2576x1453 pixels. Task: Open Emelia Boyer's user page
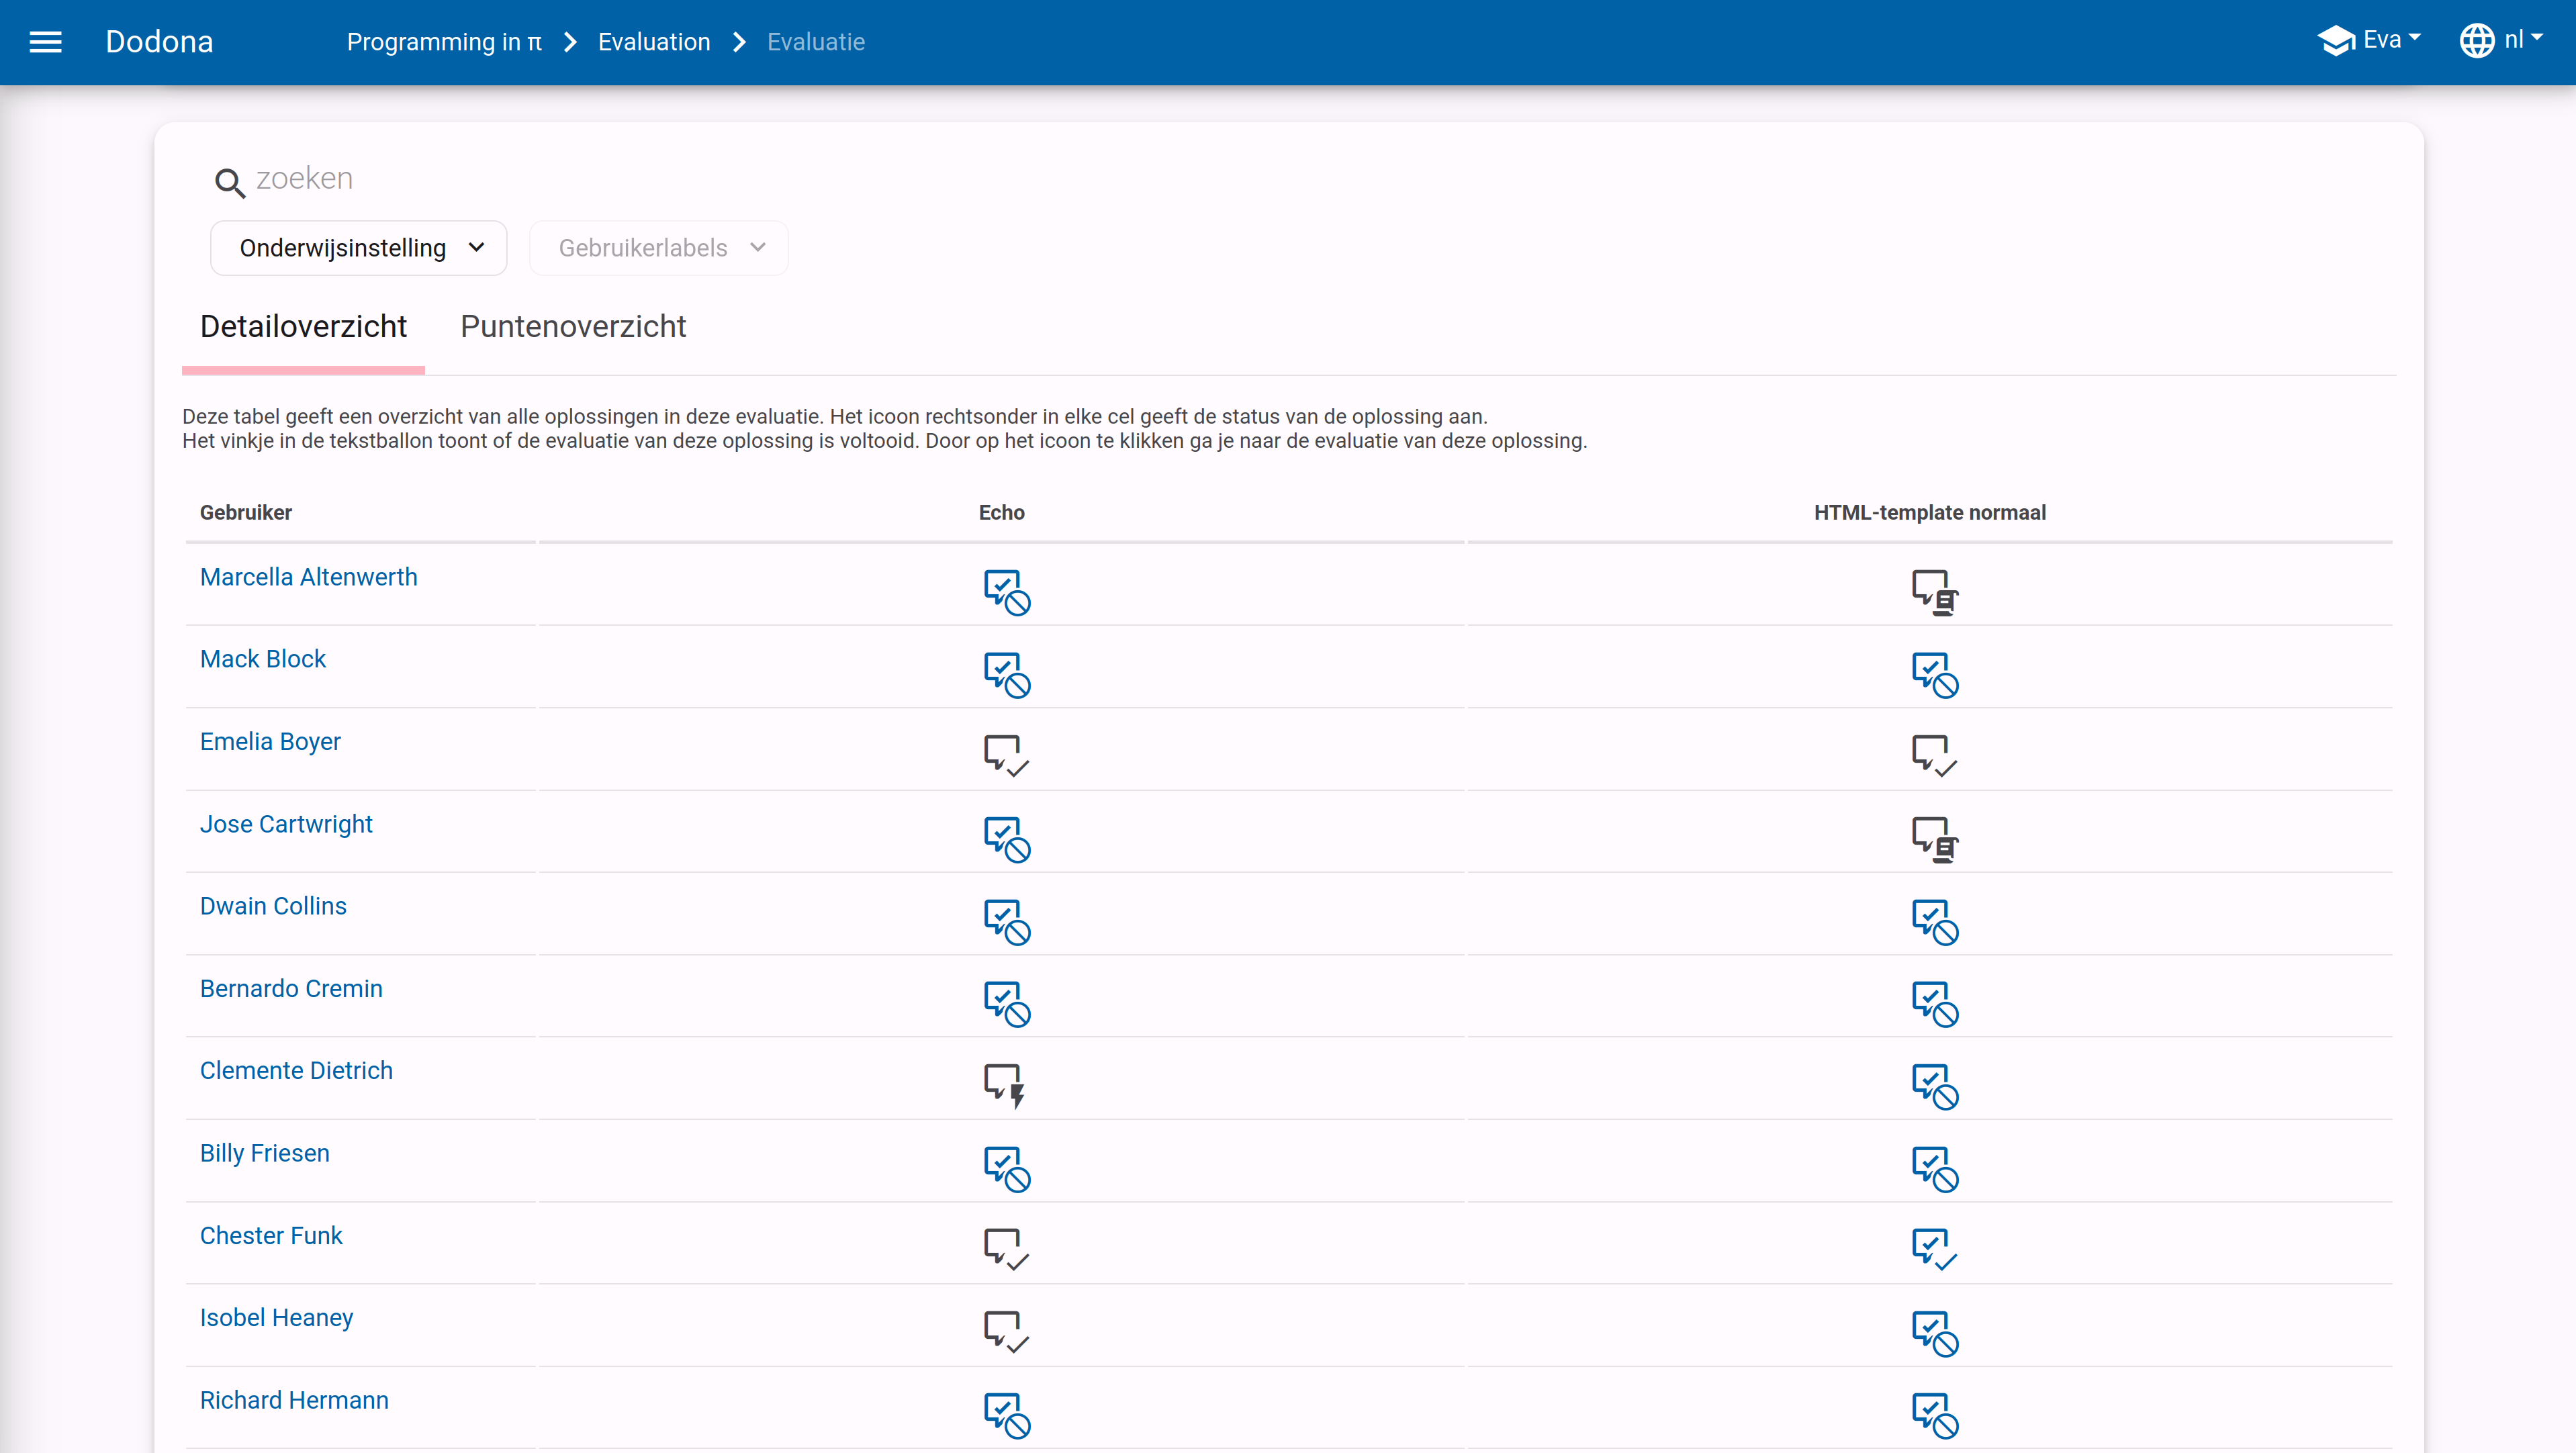pos(270,742)
